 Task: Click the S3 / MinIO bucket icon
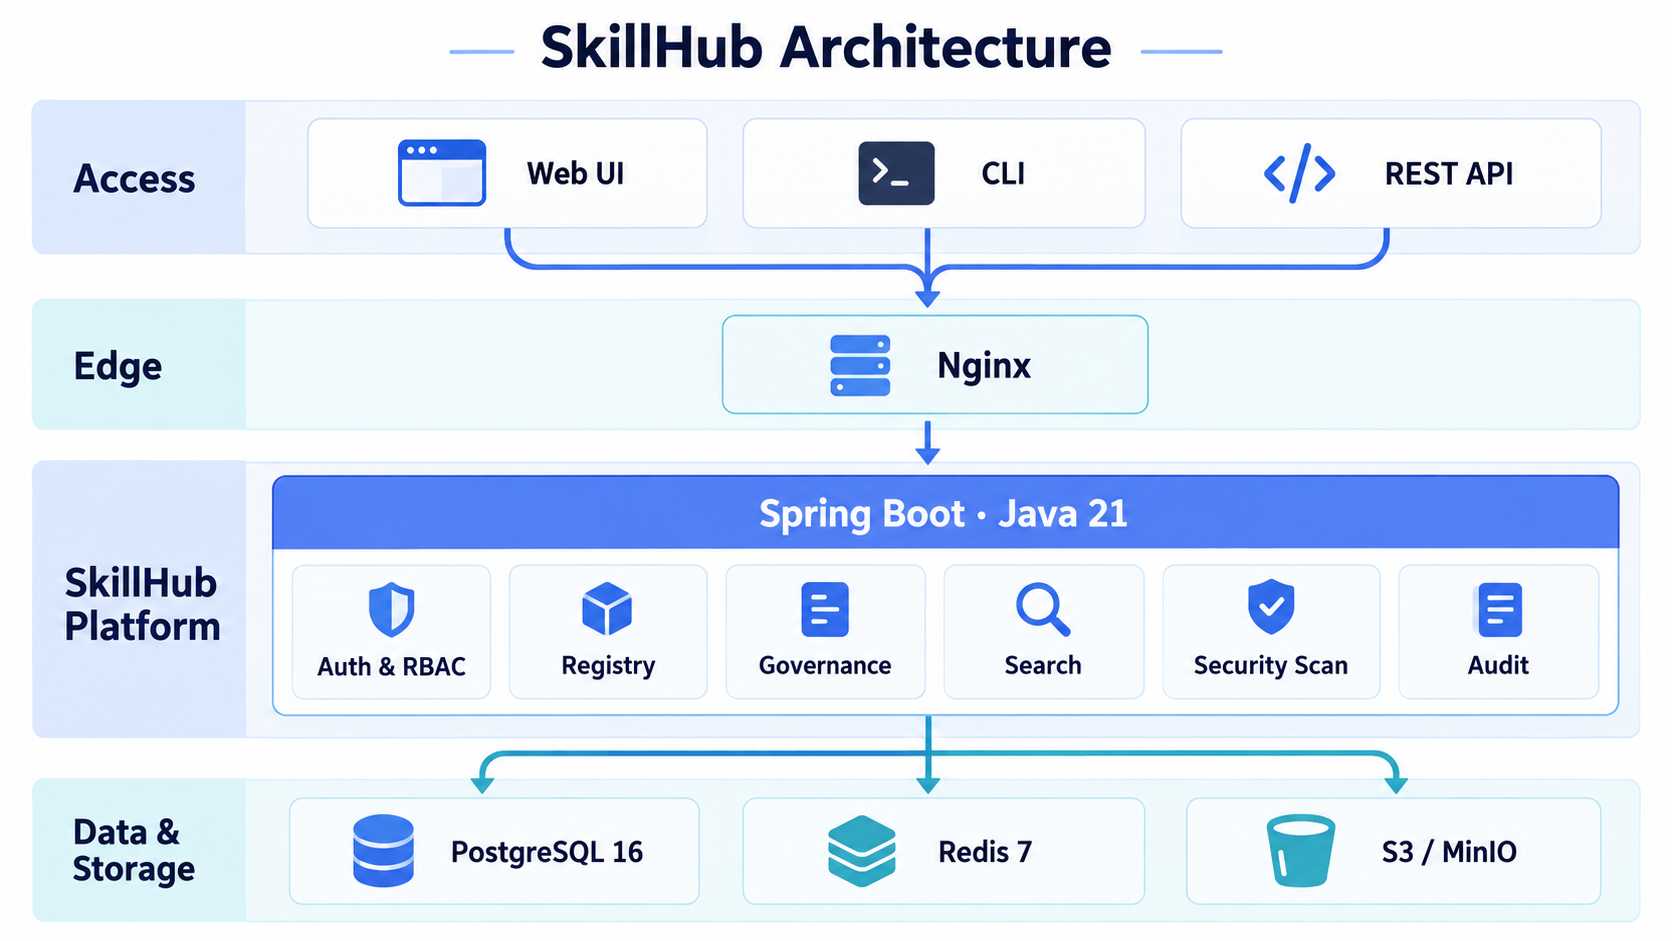pos(1301,851)
